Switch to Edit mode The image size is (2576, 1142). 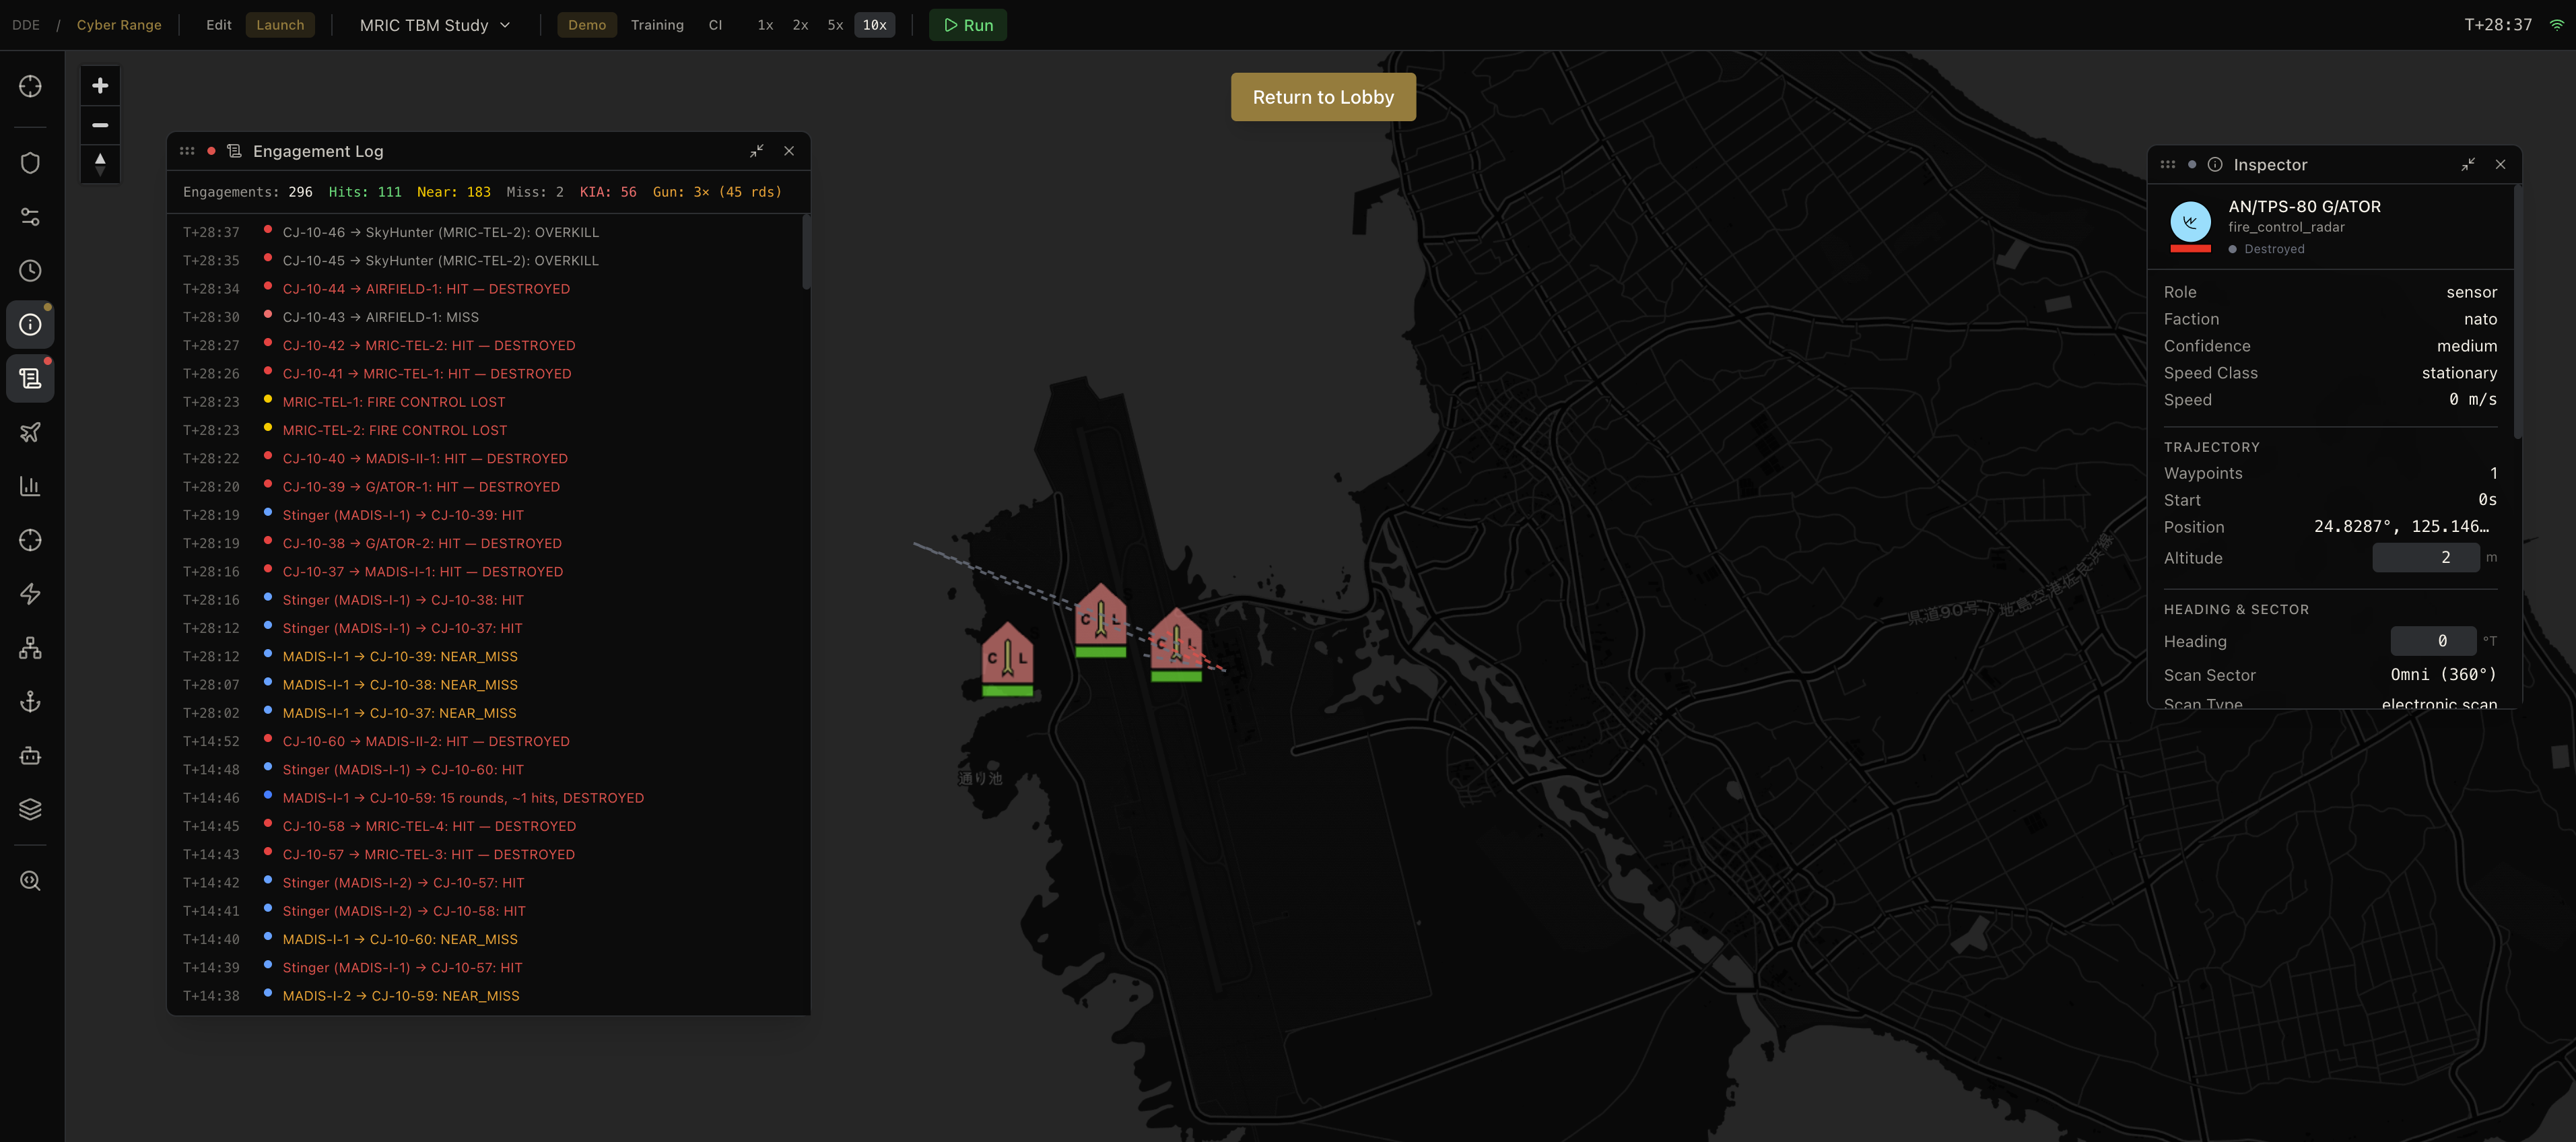coord(218,25)
